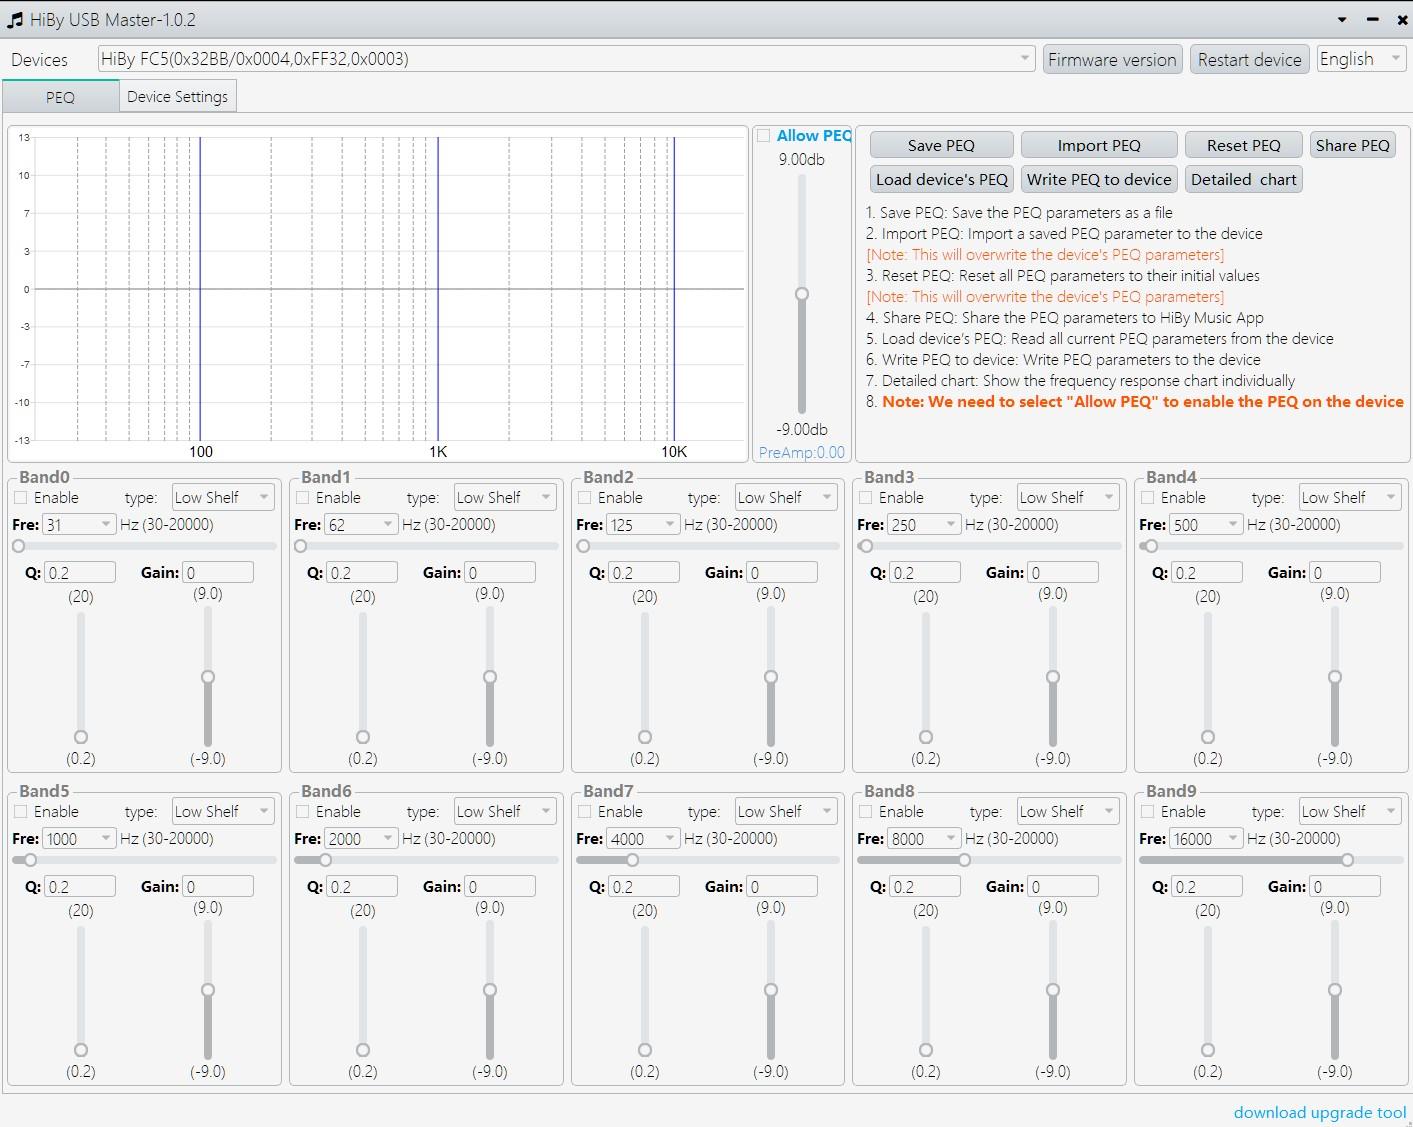Click Write PEQ to device
Screen dimensions: 1413x1127
click(x=1098, y=180)
